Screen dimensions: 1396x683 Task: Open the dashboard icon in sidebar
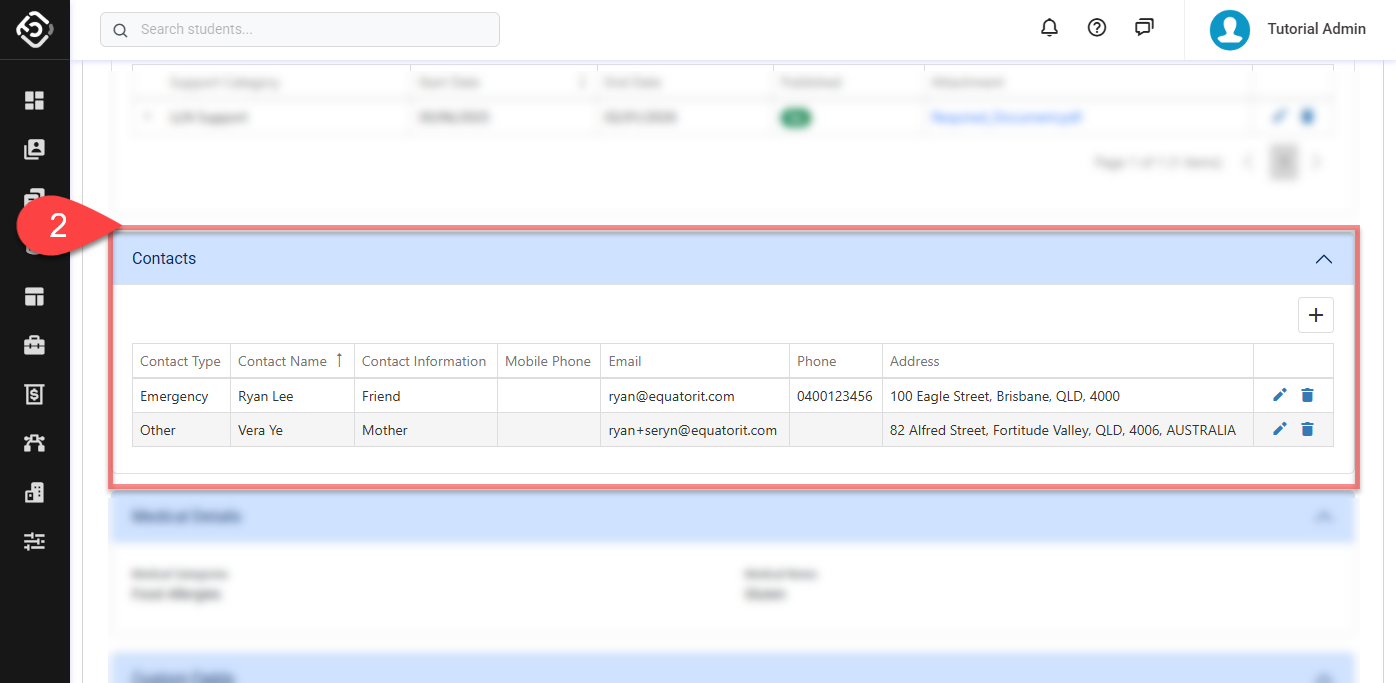click(35, 100)
